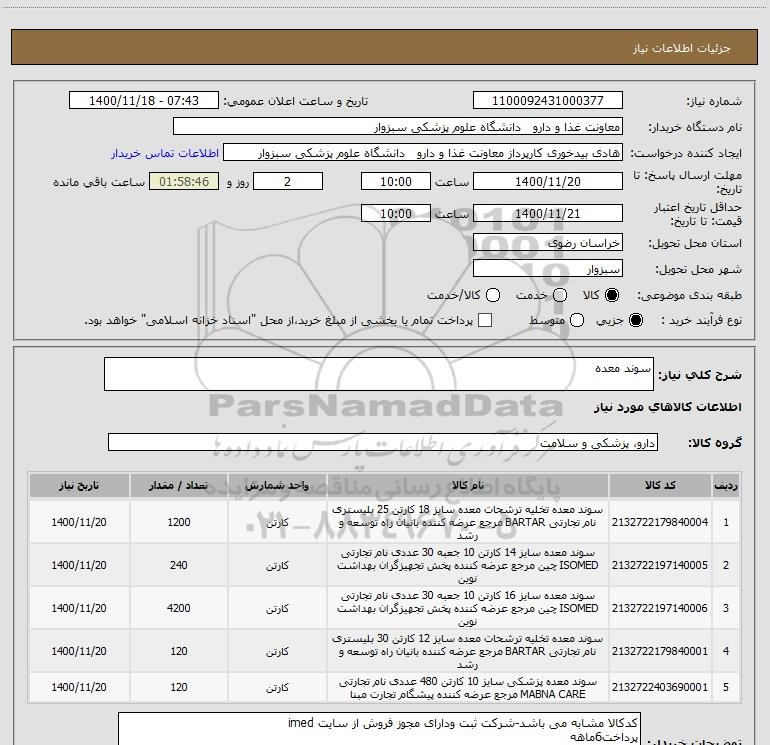Screen dimensions: 770x745
Task: Click the need number field 1100092431000377
Action: 548,100
